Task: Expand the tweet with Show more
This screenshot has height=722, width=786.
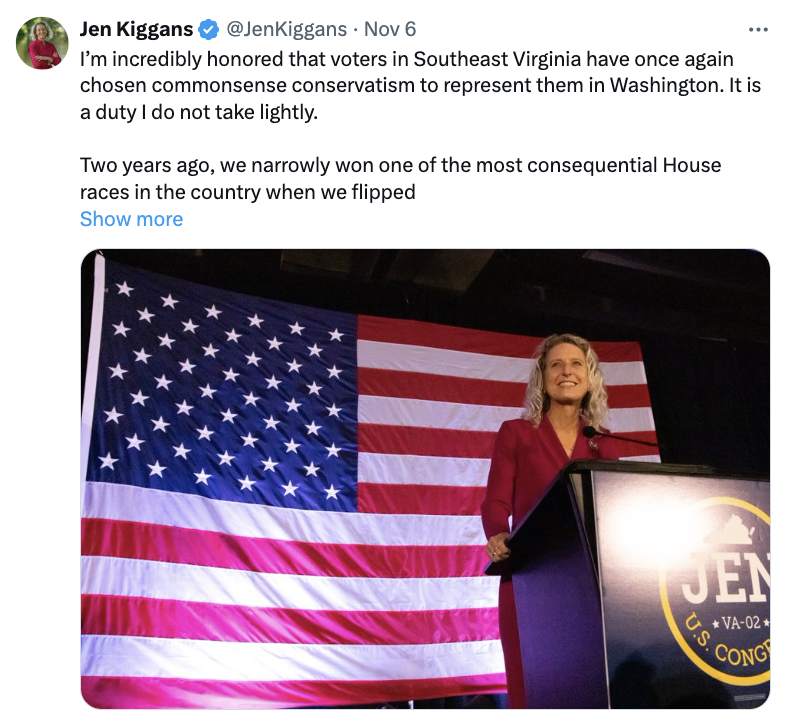Action: [131, 219]
